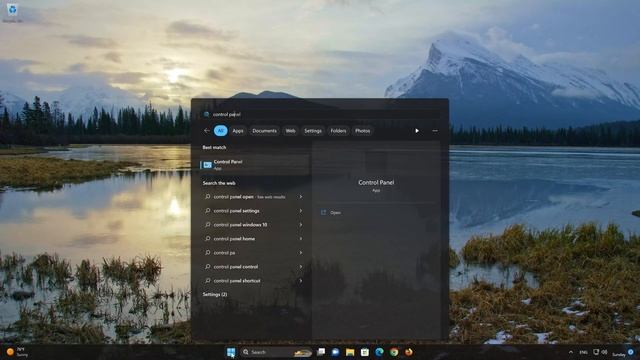640x360 pixels.
Task: Switch to the Documents filter tab
Action: coord(264,131)
